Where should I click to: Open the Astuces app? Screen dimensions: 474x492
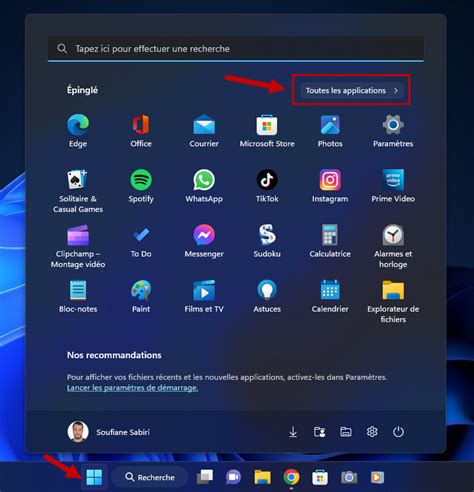[267, 296]
